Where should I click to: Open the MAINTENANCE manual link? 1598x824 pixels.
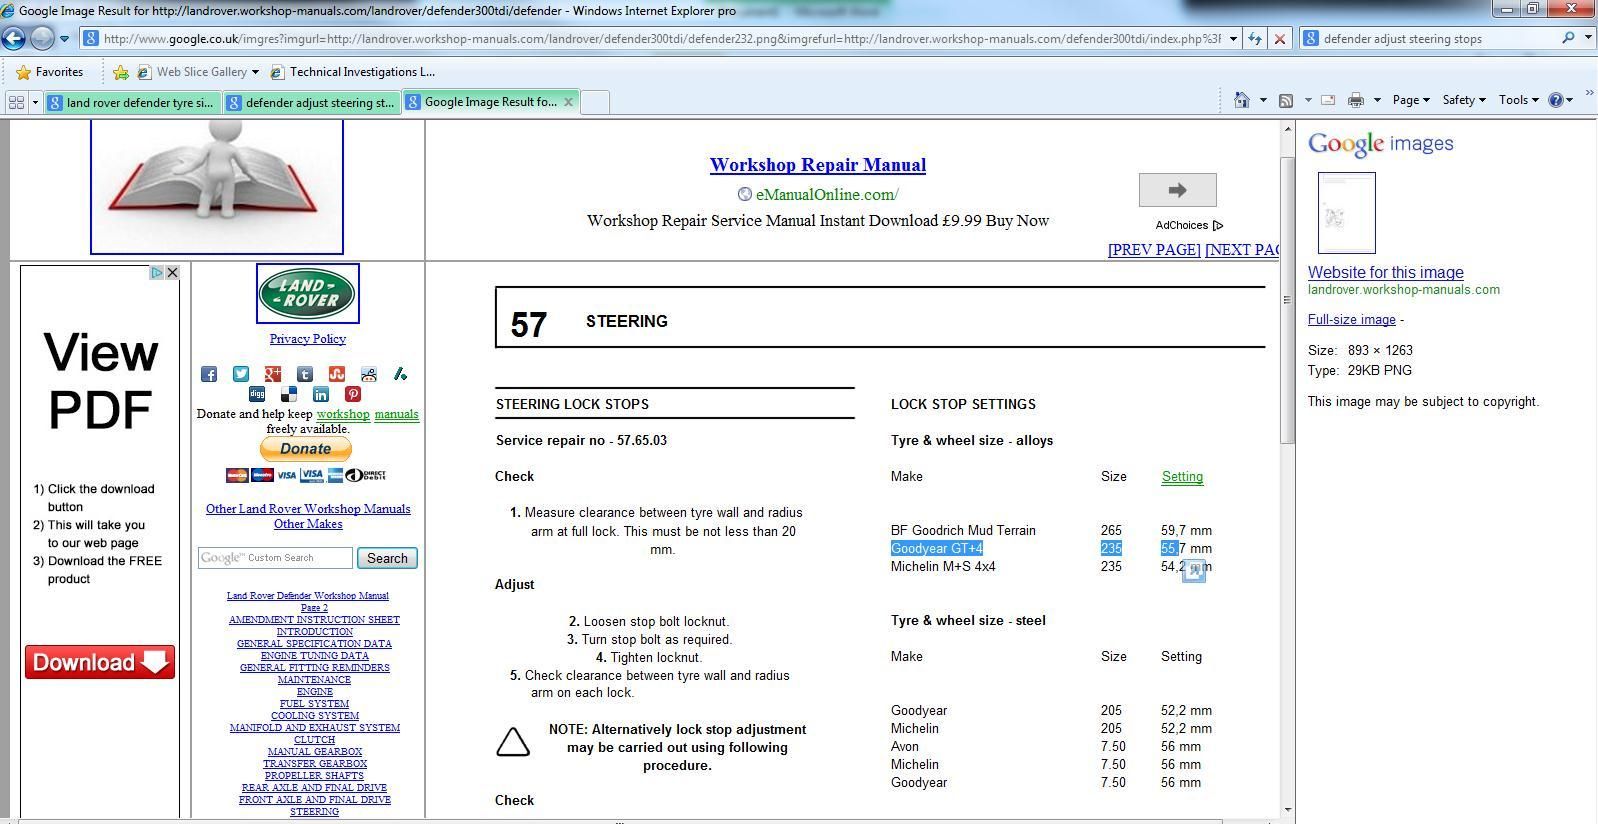click(x=314, y=680)
